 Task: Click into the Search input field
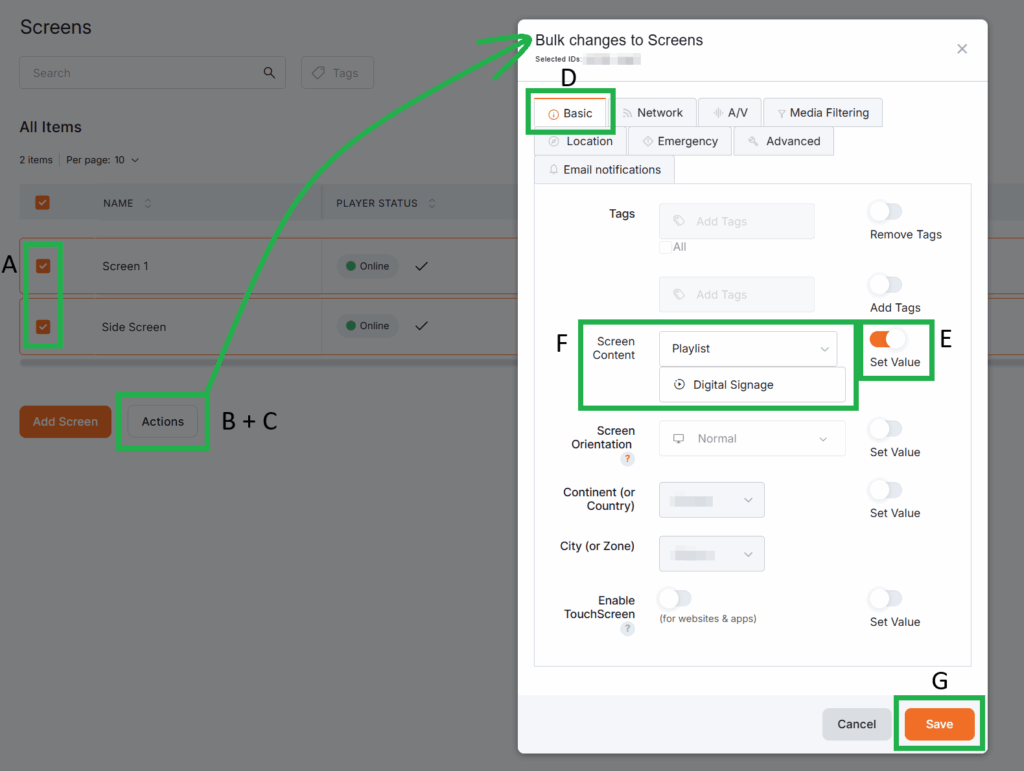(x=140, y=73)
